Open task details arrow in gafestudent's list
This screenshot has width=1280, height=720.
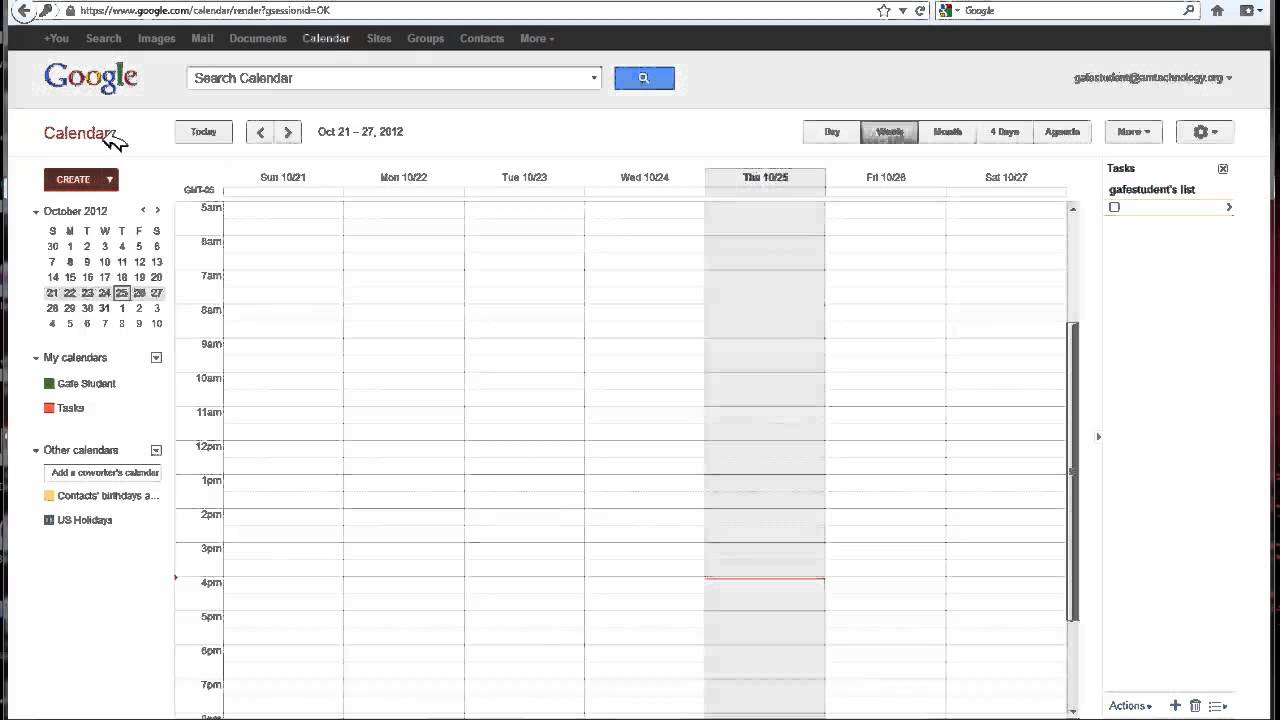1229,207
